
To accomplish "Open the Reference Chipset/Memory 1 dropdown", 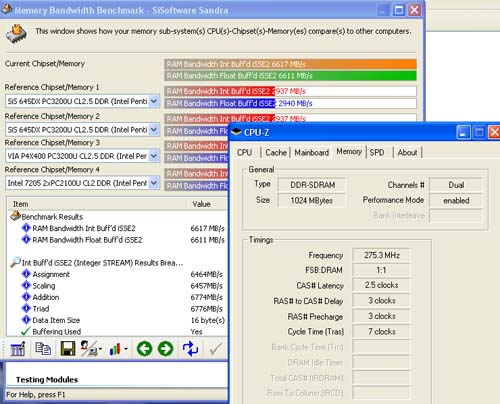I will click(x=154, y=101).
